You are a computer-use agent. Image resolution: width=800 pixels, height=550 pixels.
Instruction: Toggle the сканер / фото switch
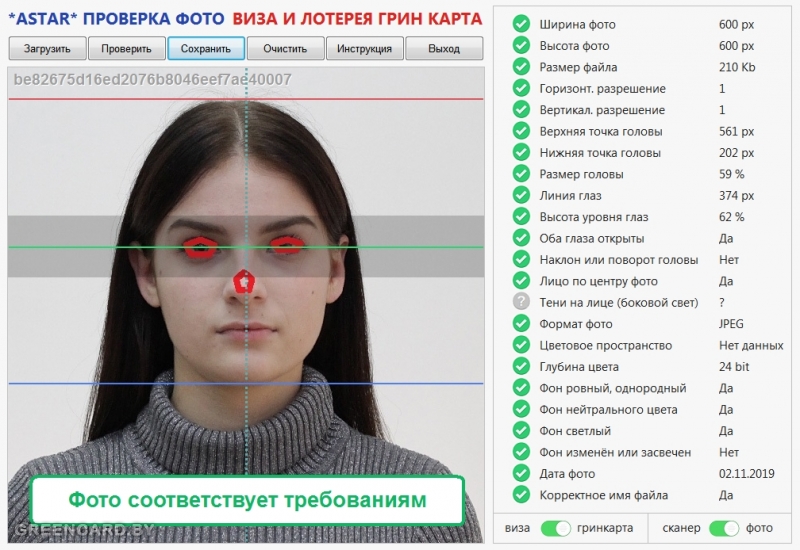(724, 528)
